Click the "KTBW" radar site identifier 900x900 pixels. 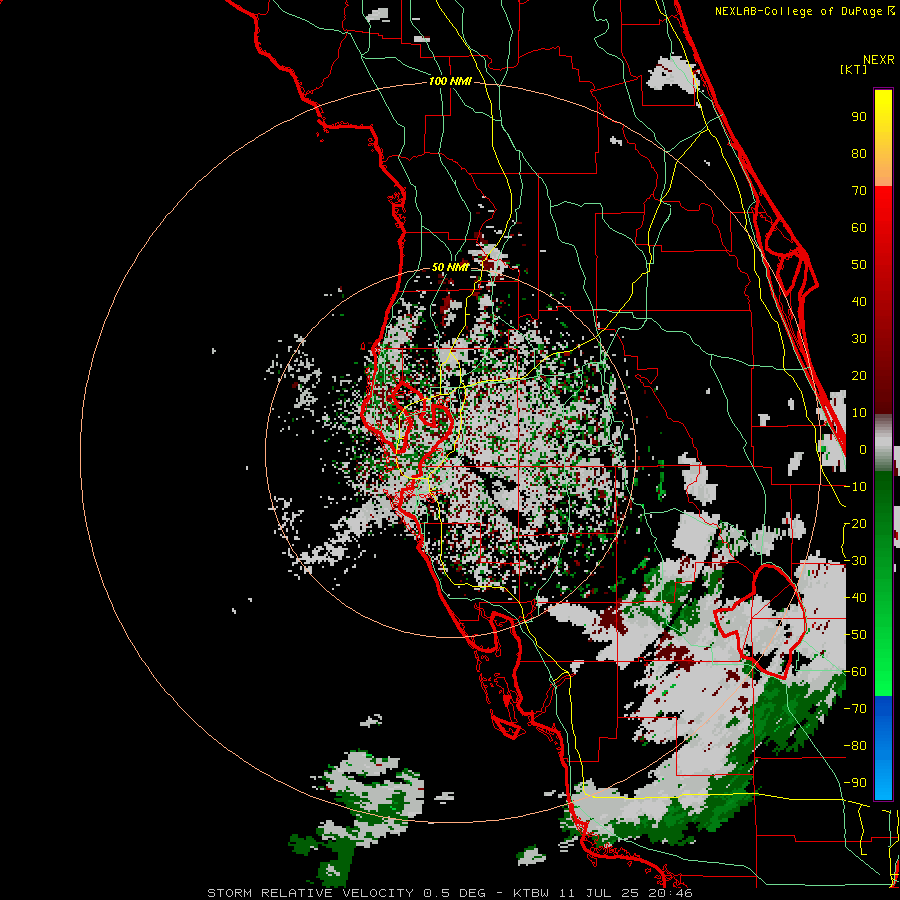tap(531, 893)
